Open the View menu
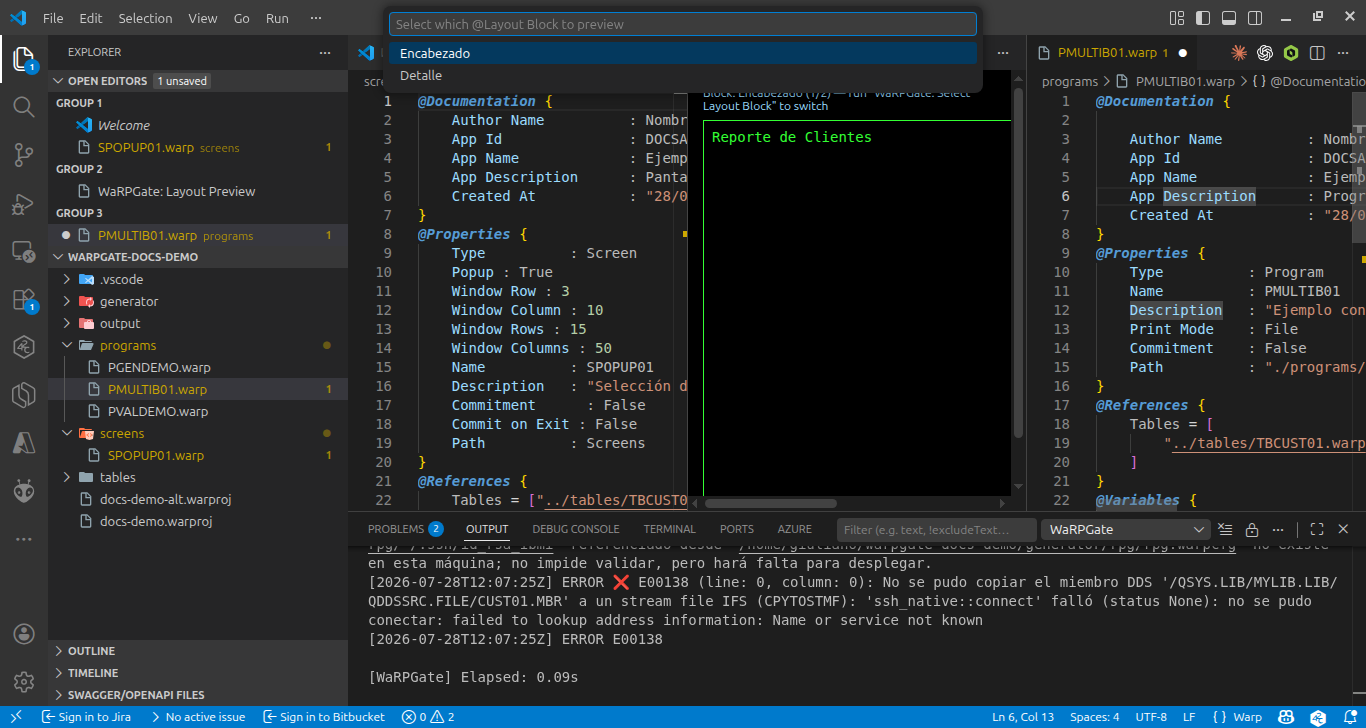The image size is (1366, 728). coord(203,18)
